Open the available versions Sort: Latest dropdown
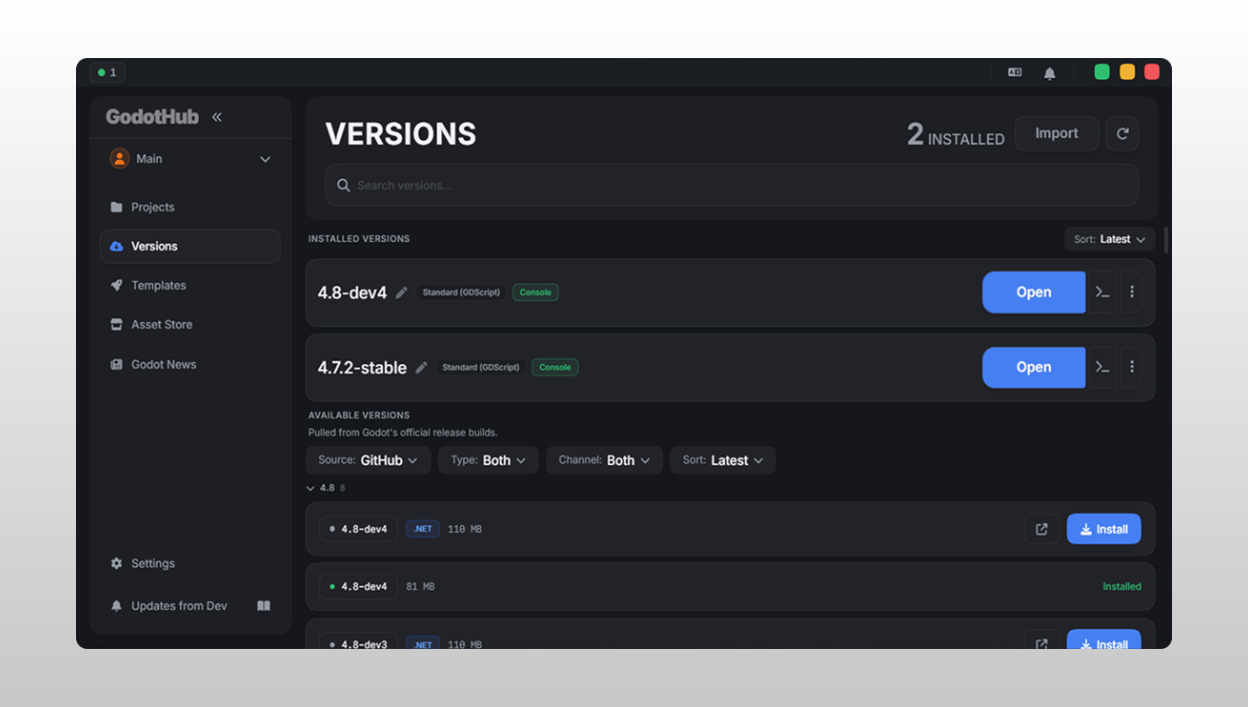 tap(723, 460)
